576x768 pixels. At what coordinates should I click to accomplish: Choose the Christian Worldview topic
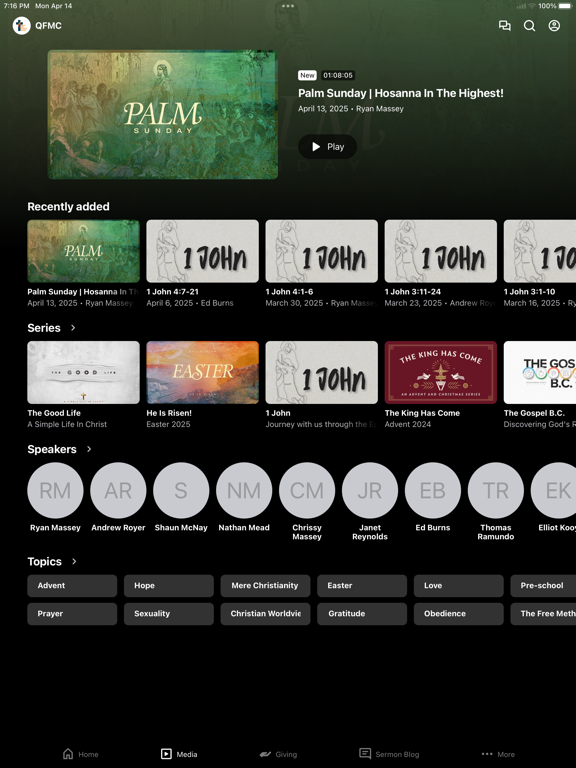pos(265,614)
